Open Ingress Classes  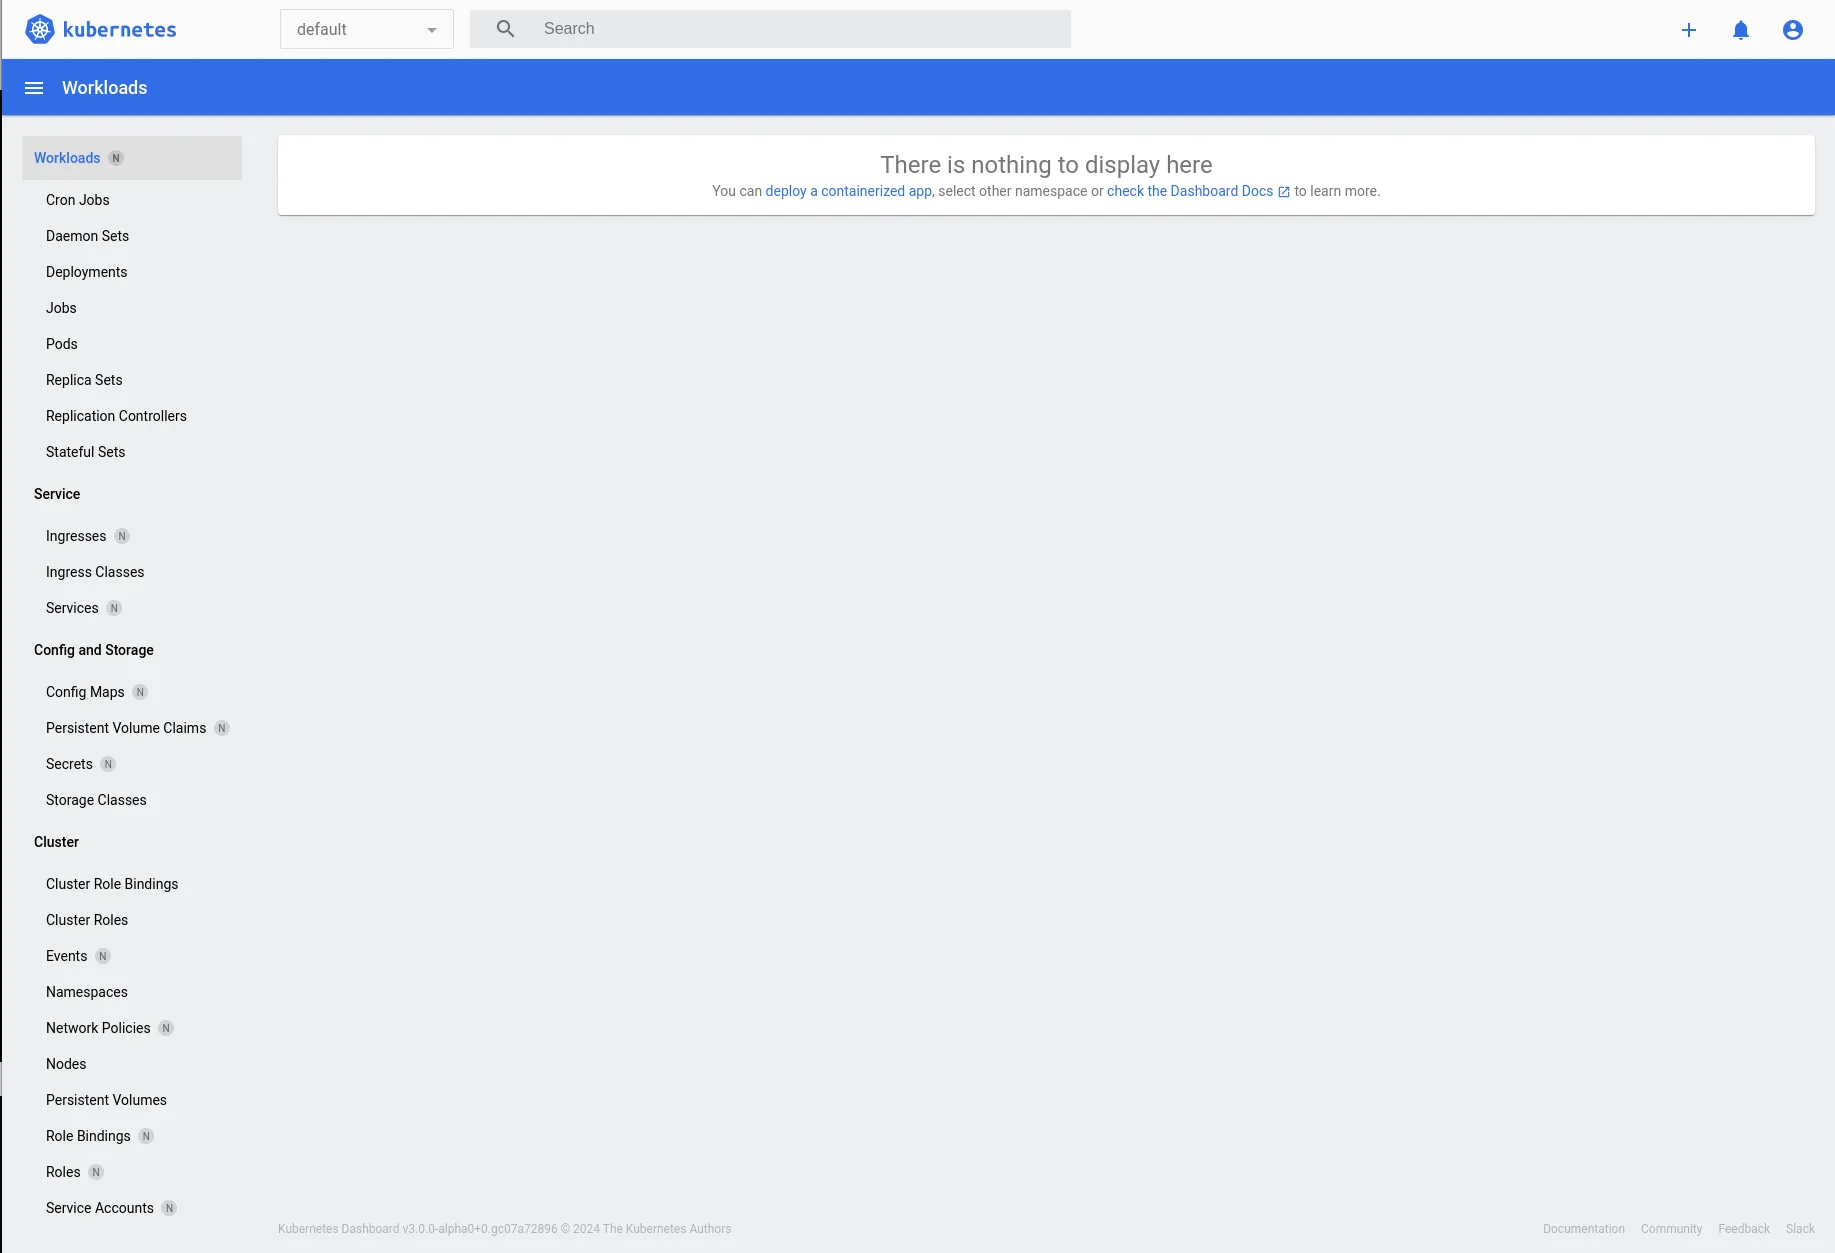click(95, 572)
